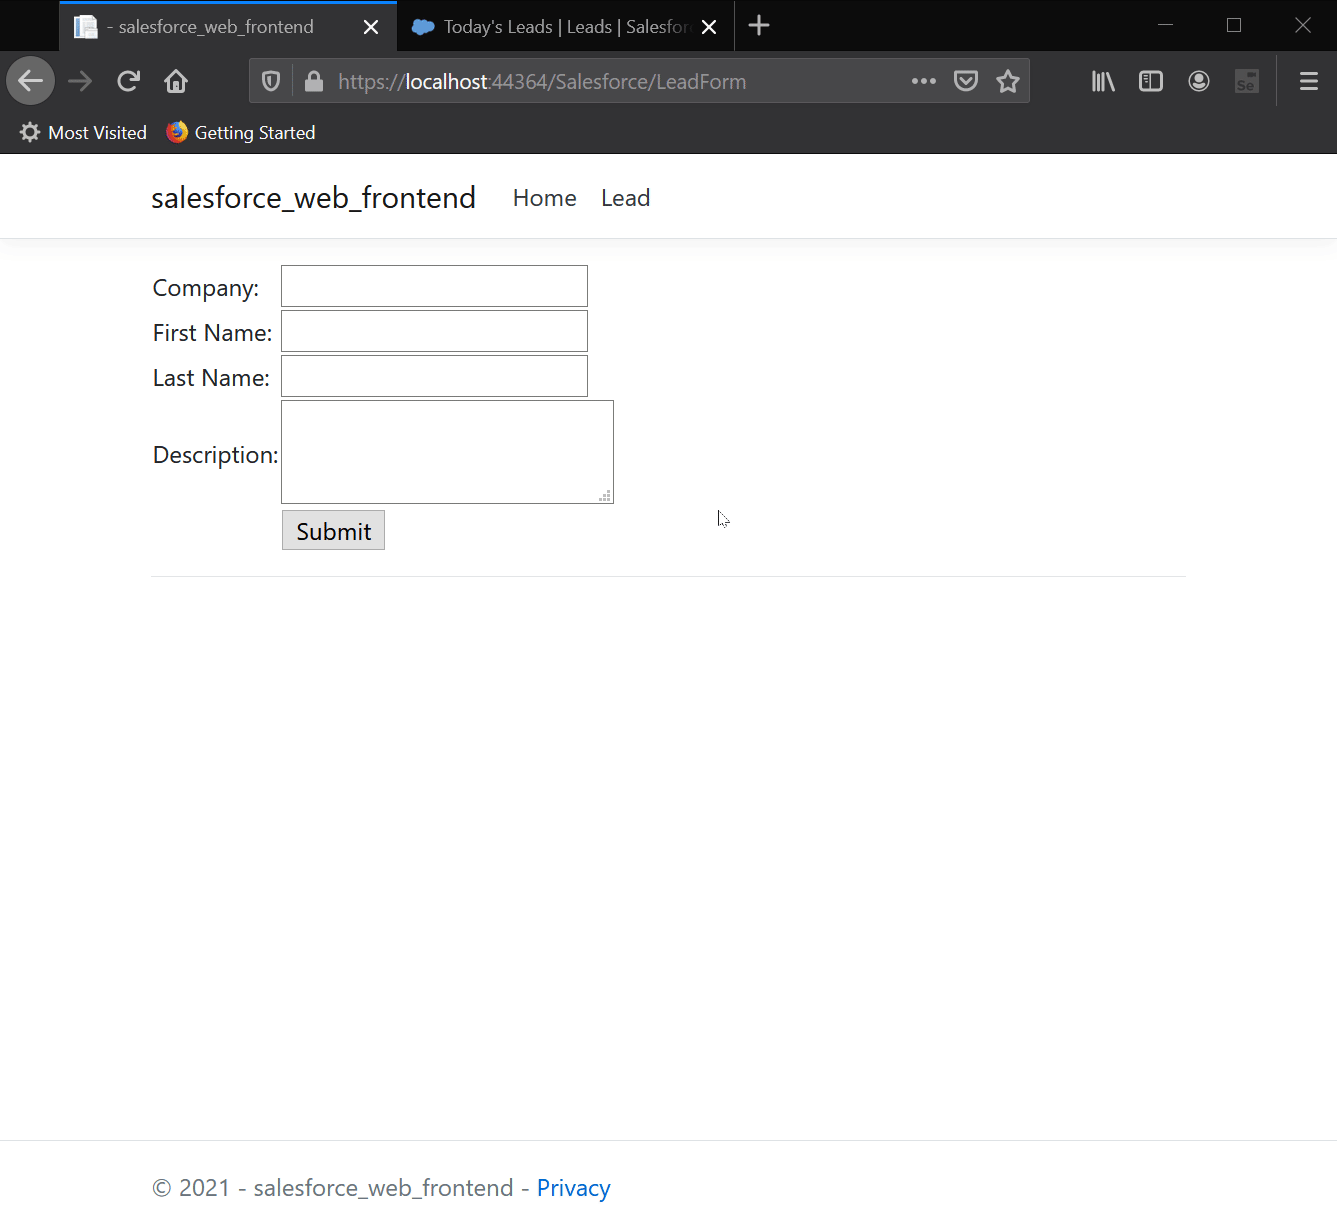Click the shield tracking protection icon
Viewport: 1337px width, 1229px height.
(270, 81)
